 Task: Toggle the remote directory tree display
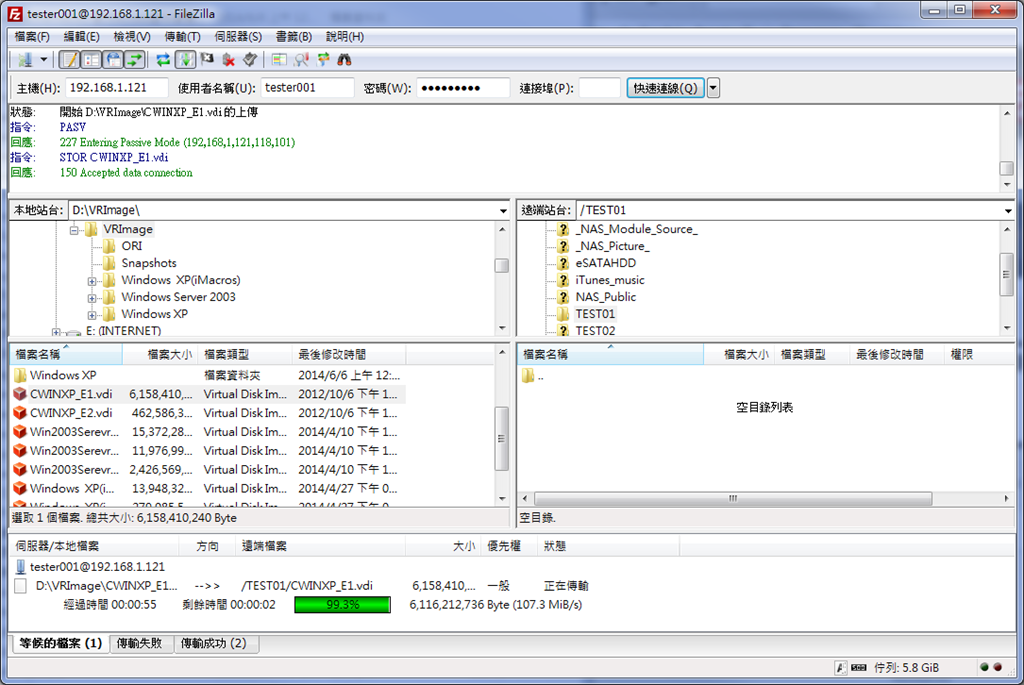[x=114, y=60]
